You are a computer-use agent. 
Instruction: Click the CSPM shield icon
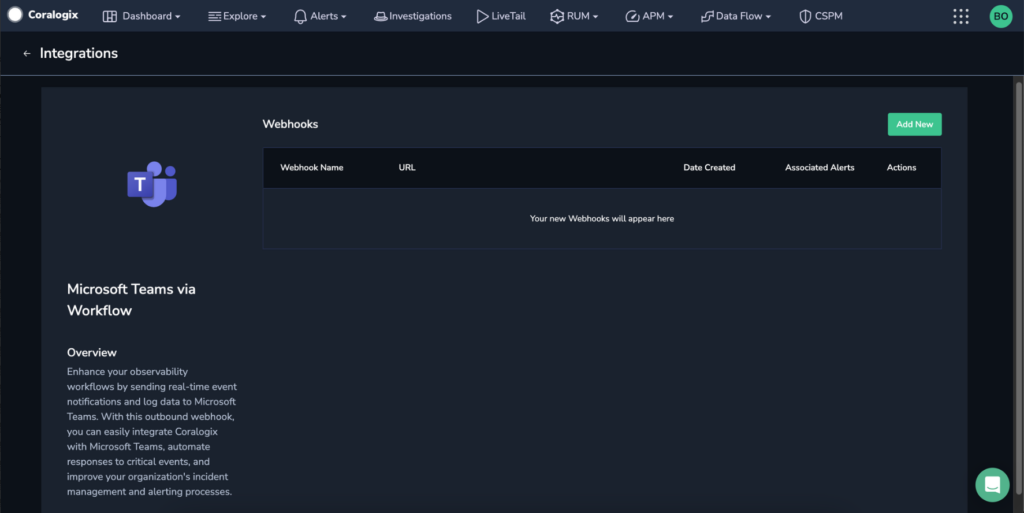tap(805, 16)
